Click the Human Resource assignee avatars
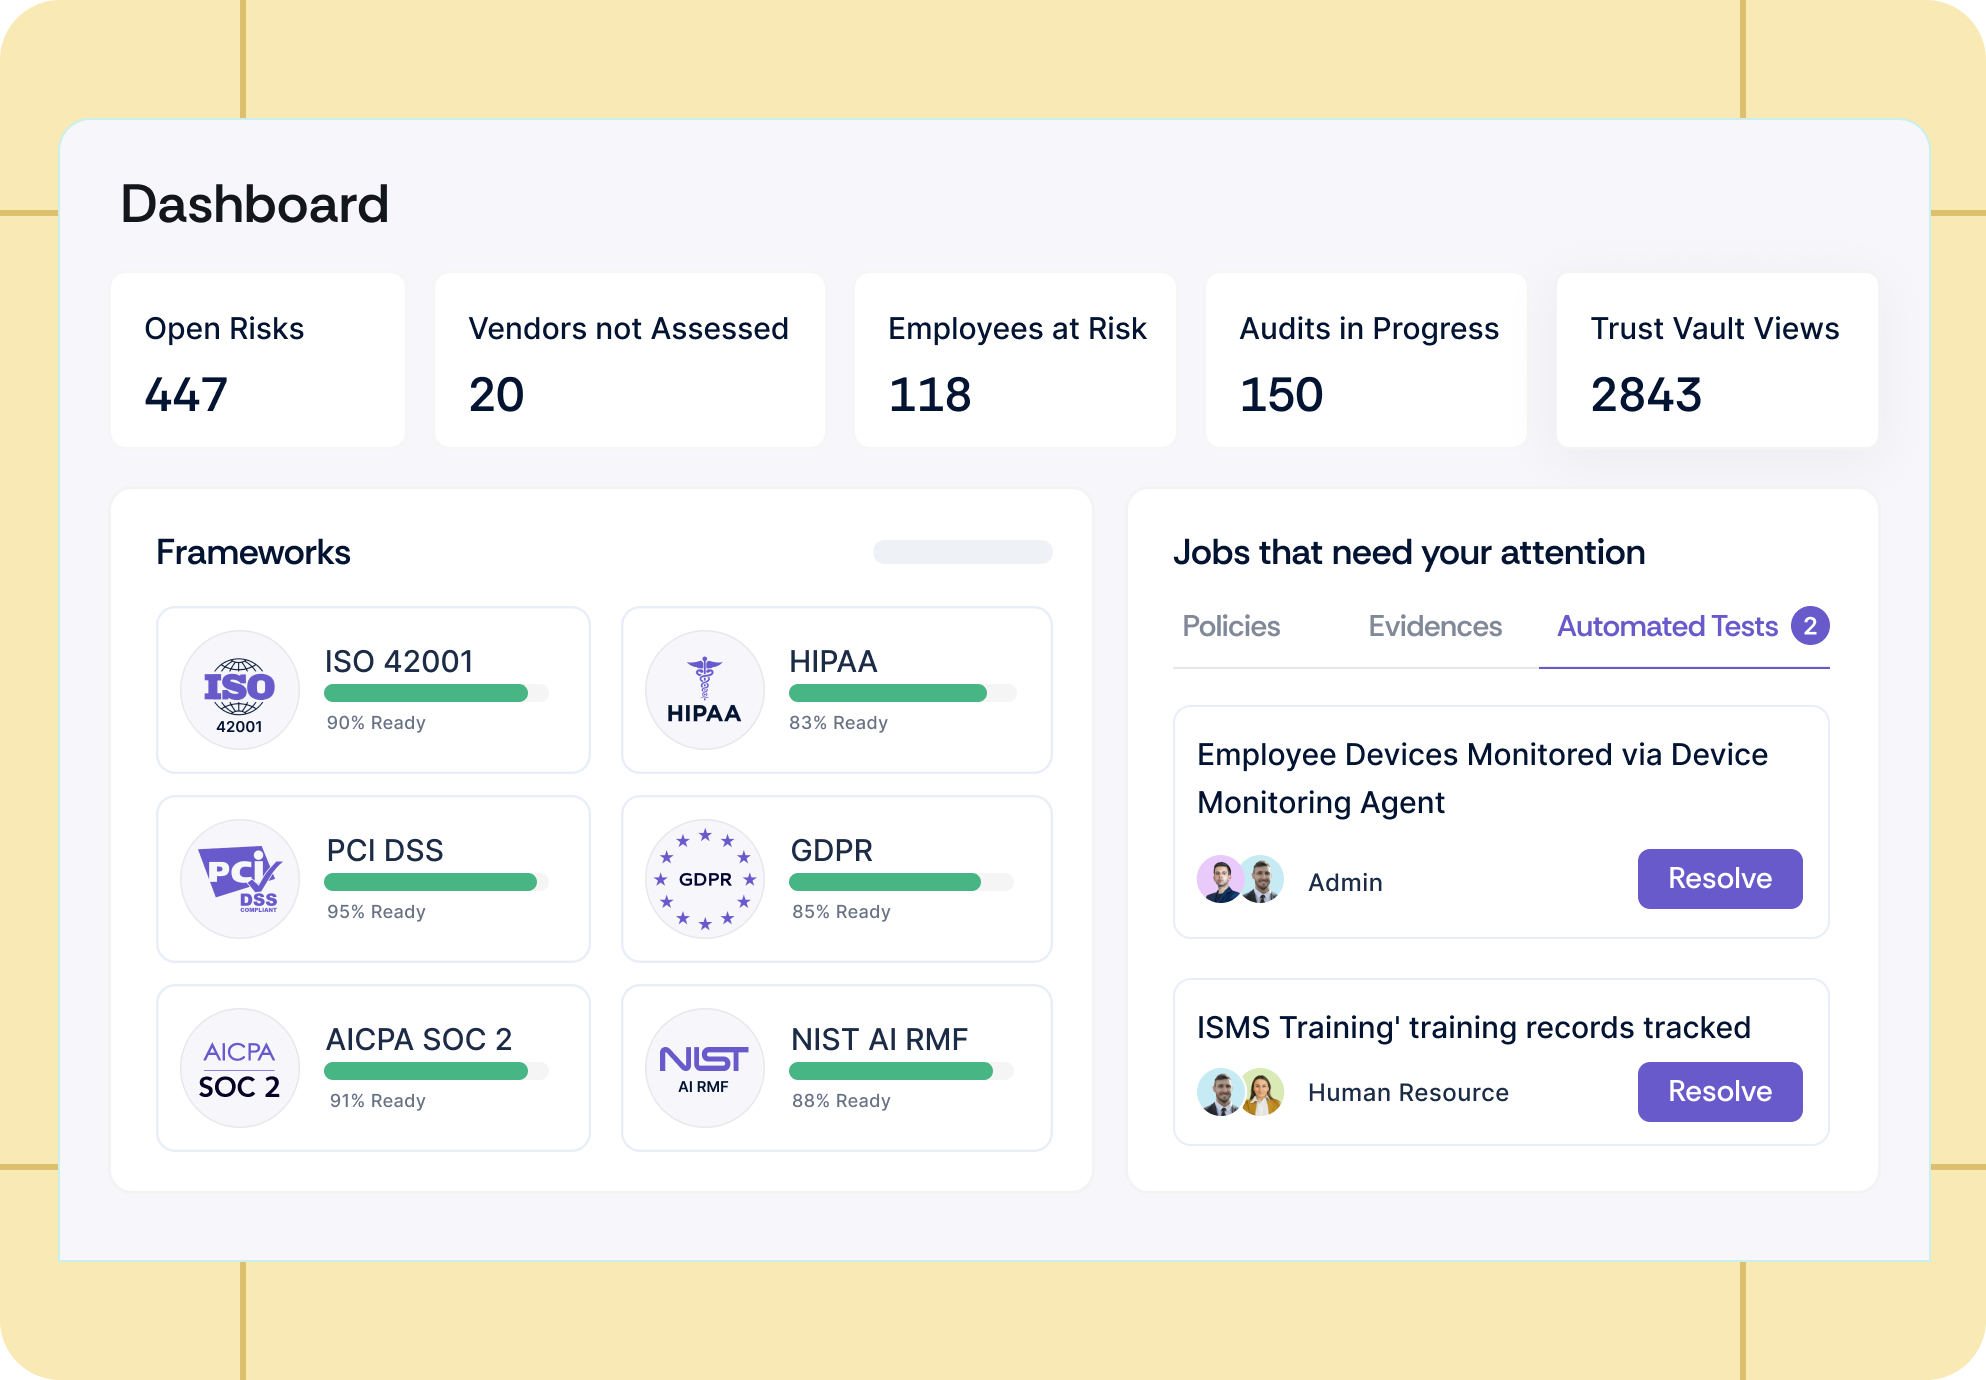The width and height of the screenshot is (1986, 1380). pyautogui.click(x=1241, y=1092)
